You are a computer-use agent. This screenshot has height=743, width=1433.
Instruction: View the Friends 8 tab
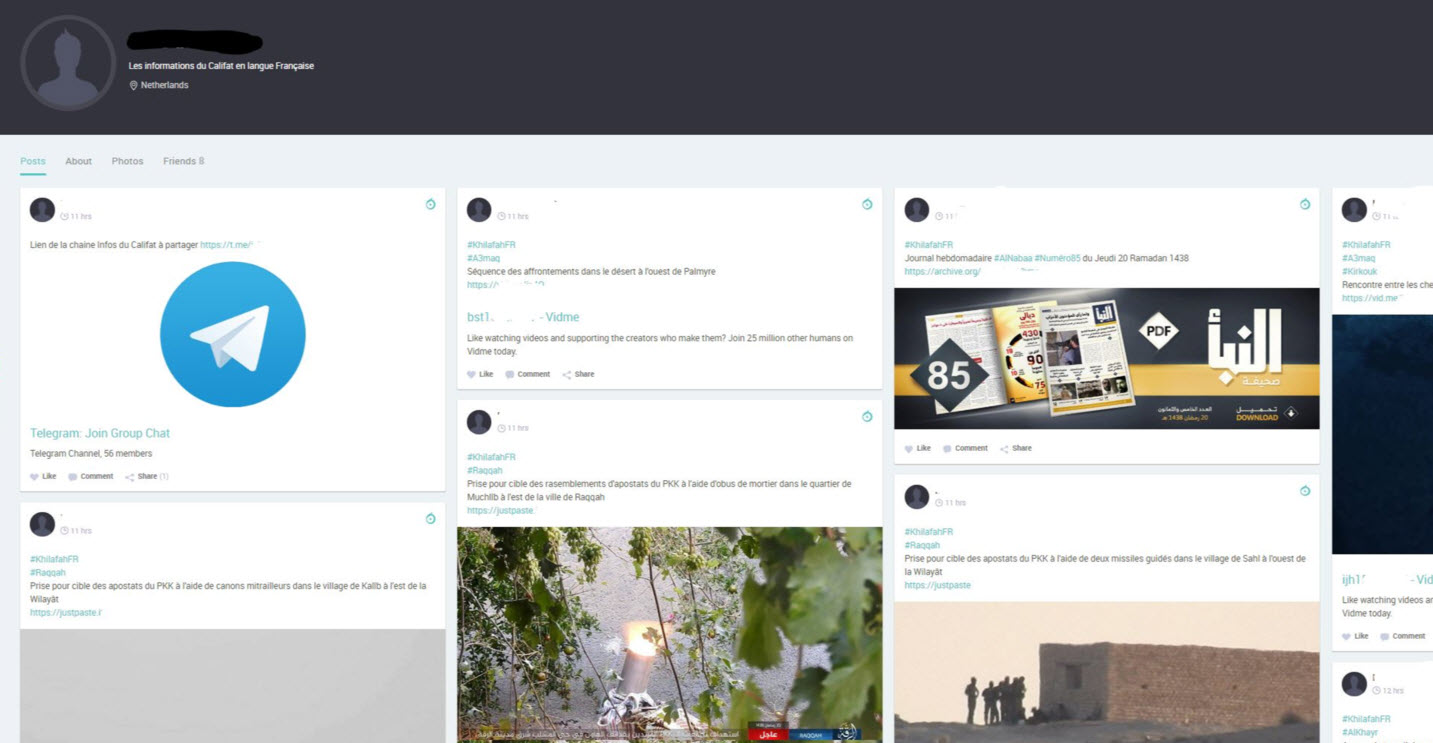[183, 161]
